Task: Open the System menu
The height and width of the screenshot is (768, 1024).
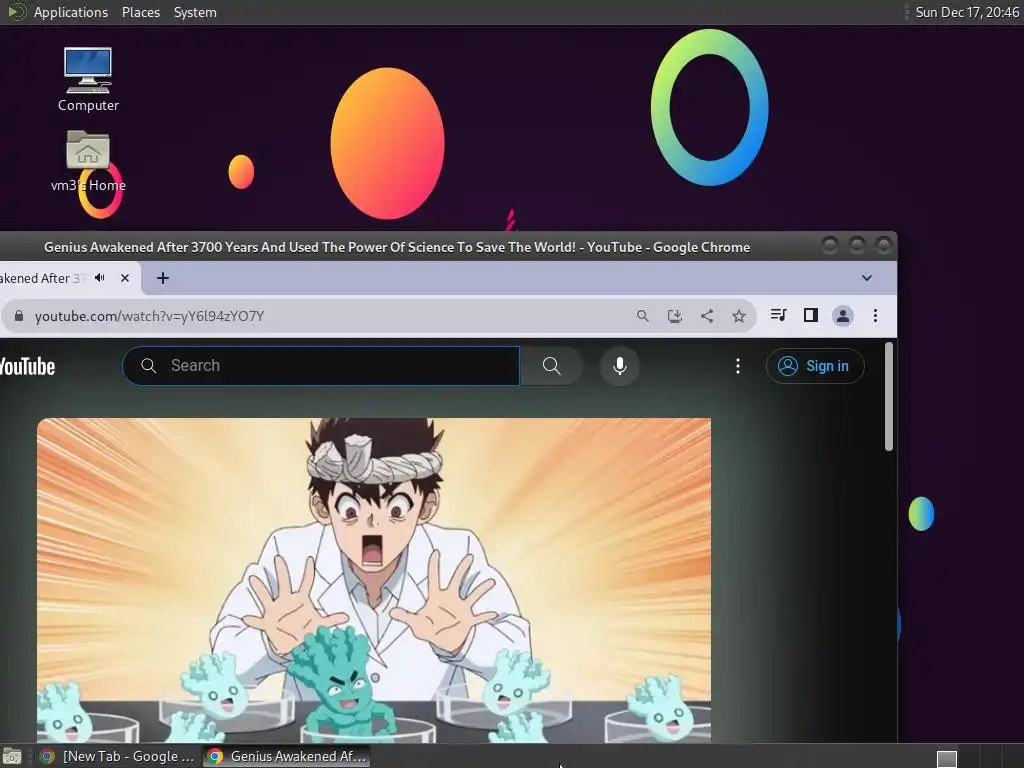Action: click(x=195, y=12)
